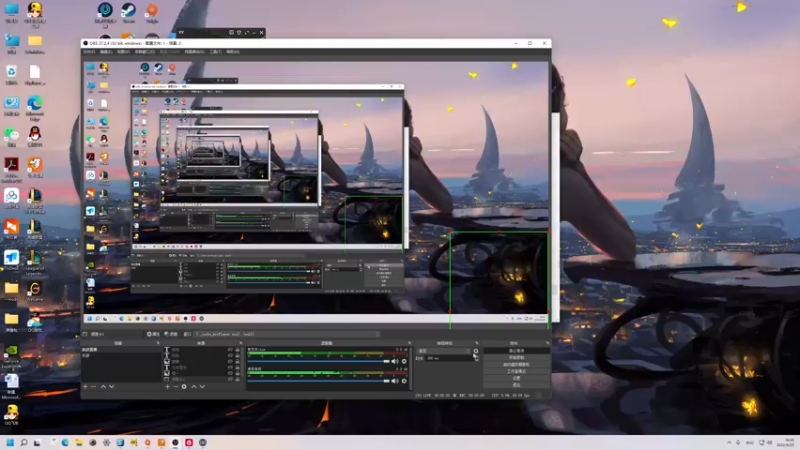
Task: Pop out the Audio Mixer dock panel
Action: tap(409, 343)
